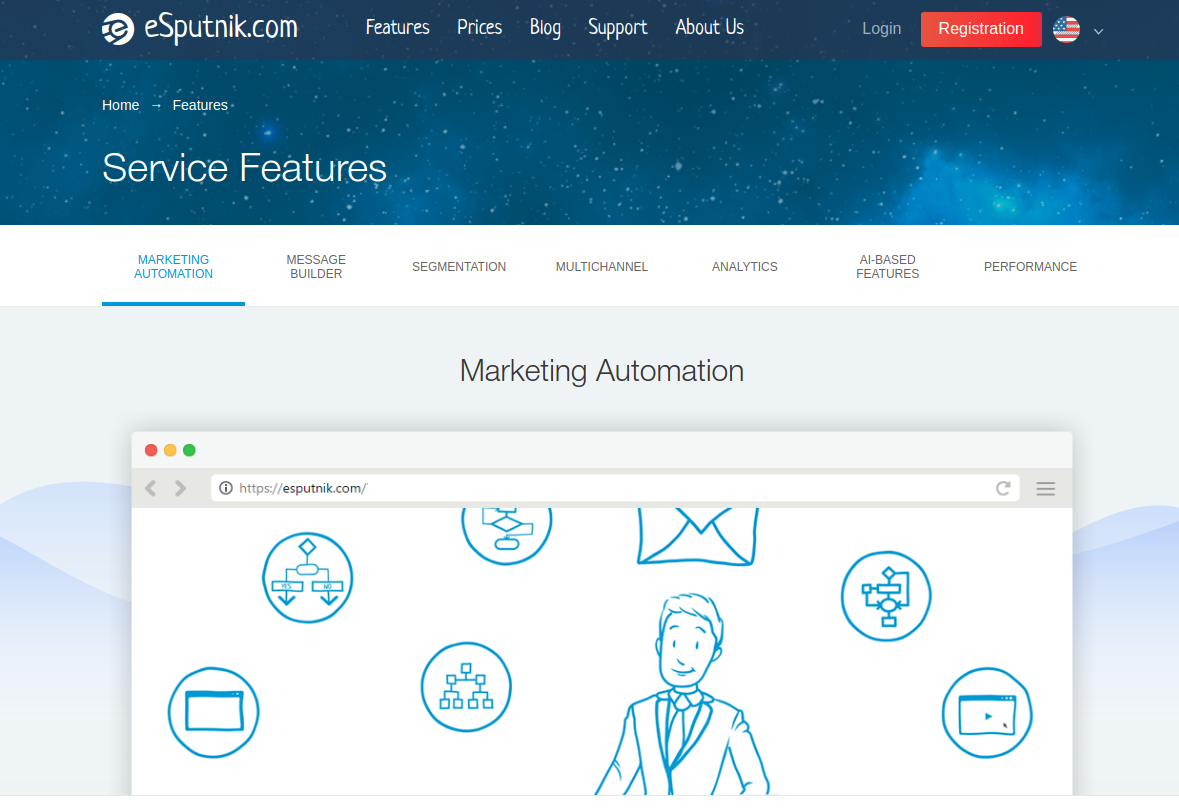Screen dimensions: 1179x810
Task: Click the forward arrow in mock browser
Action: 180,488
